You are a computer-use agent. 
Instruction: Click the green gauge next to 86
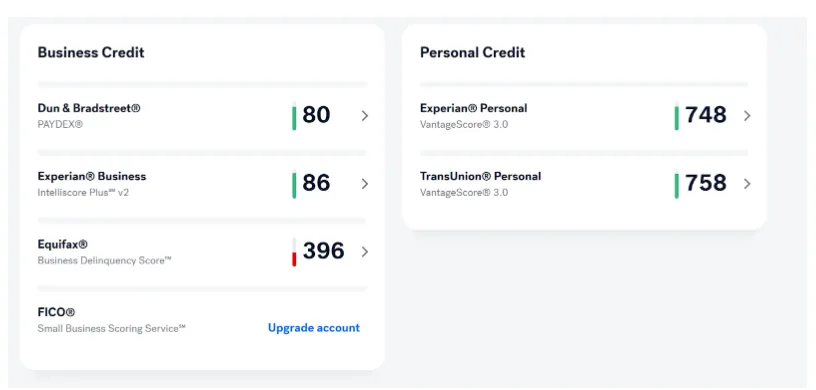[294, 184]
